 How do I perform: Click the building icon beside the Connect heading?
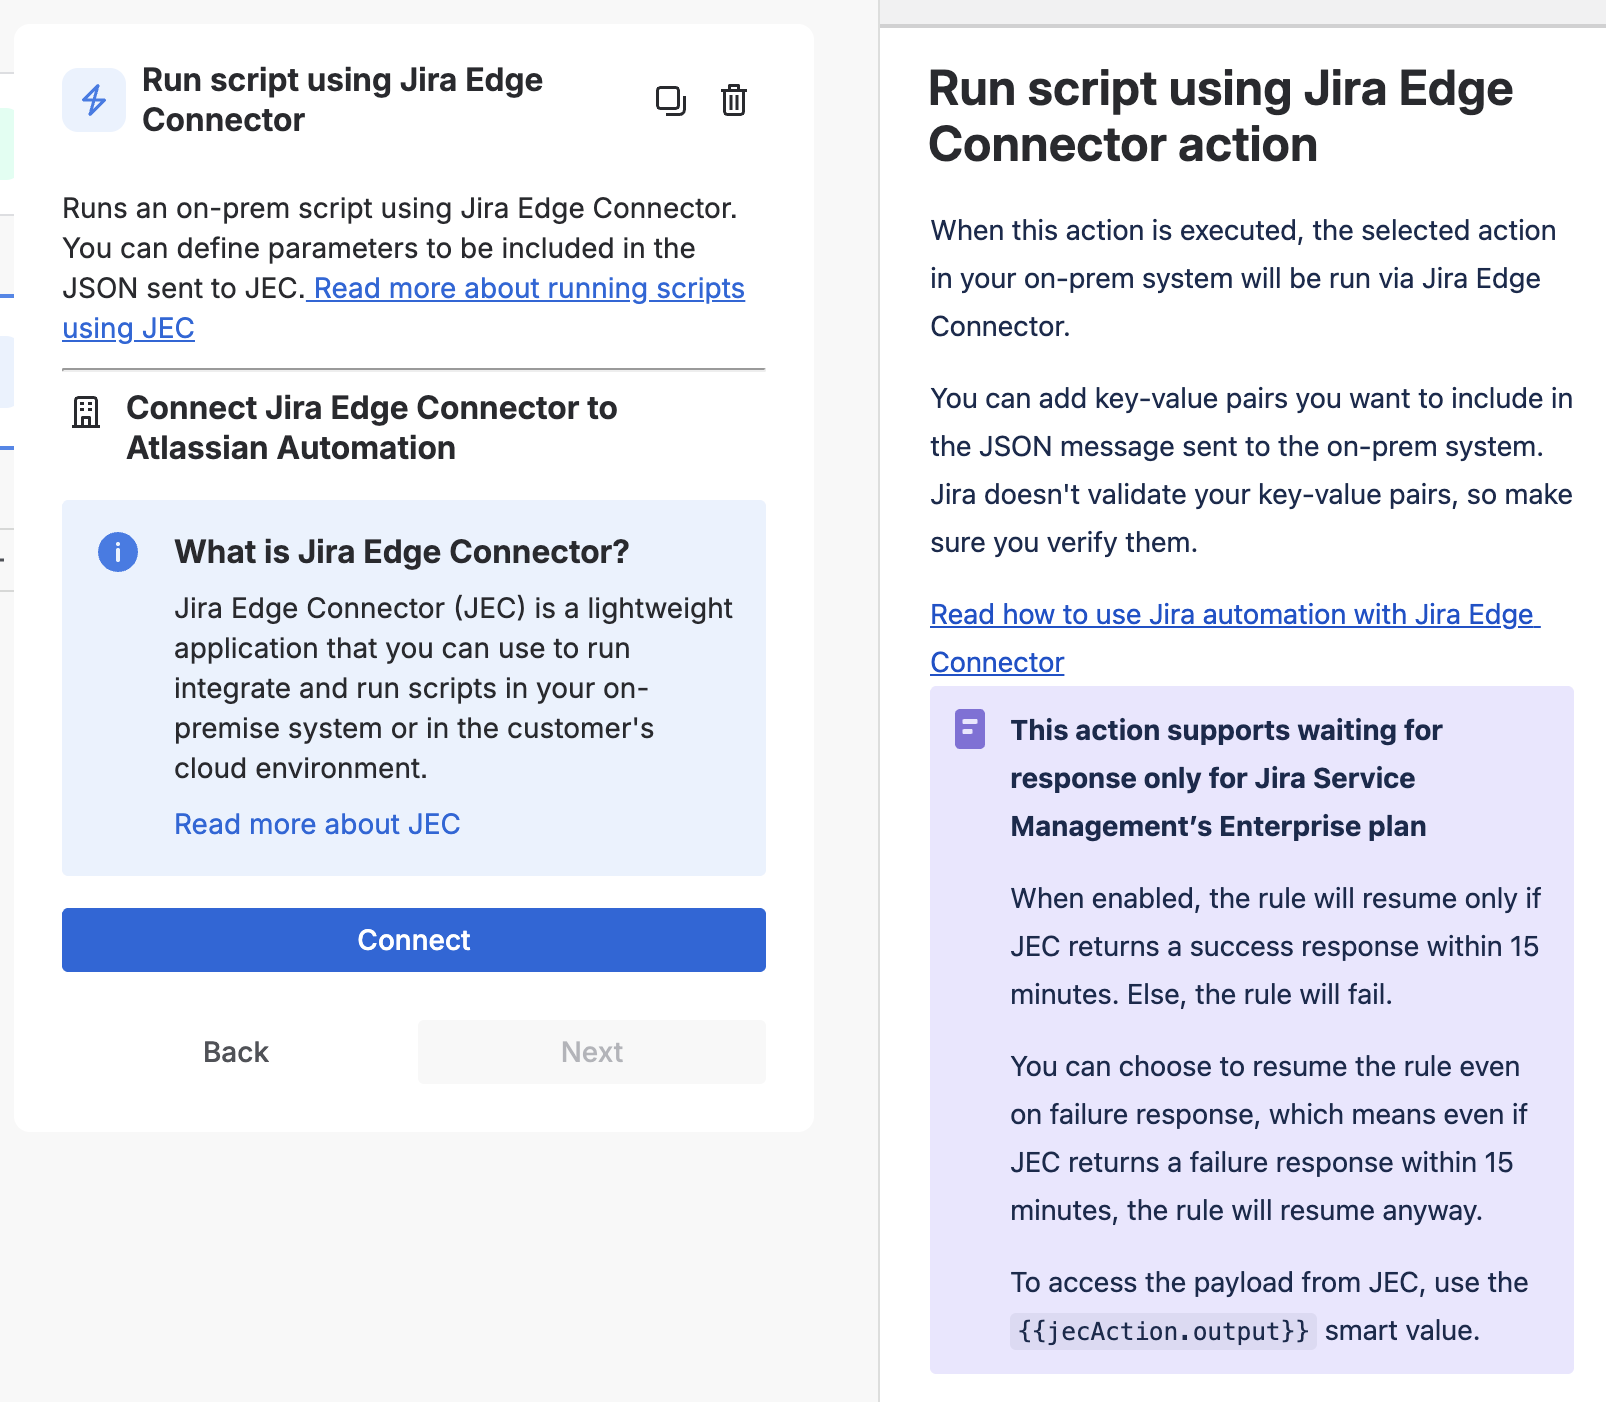pos(86,409)
